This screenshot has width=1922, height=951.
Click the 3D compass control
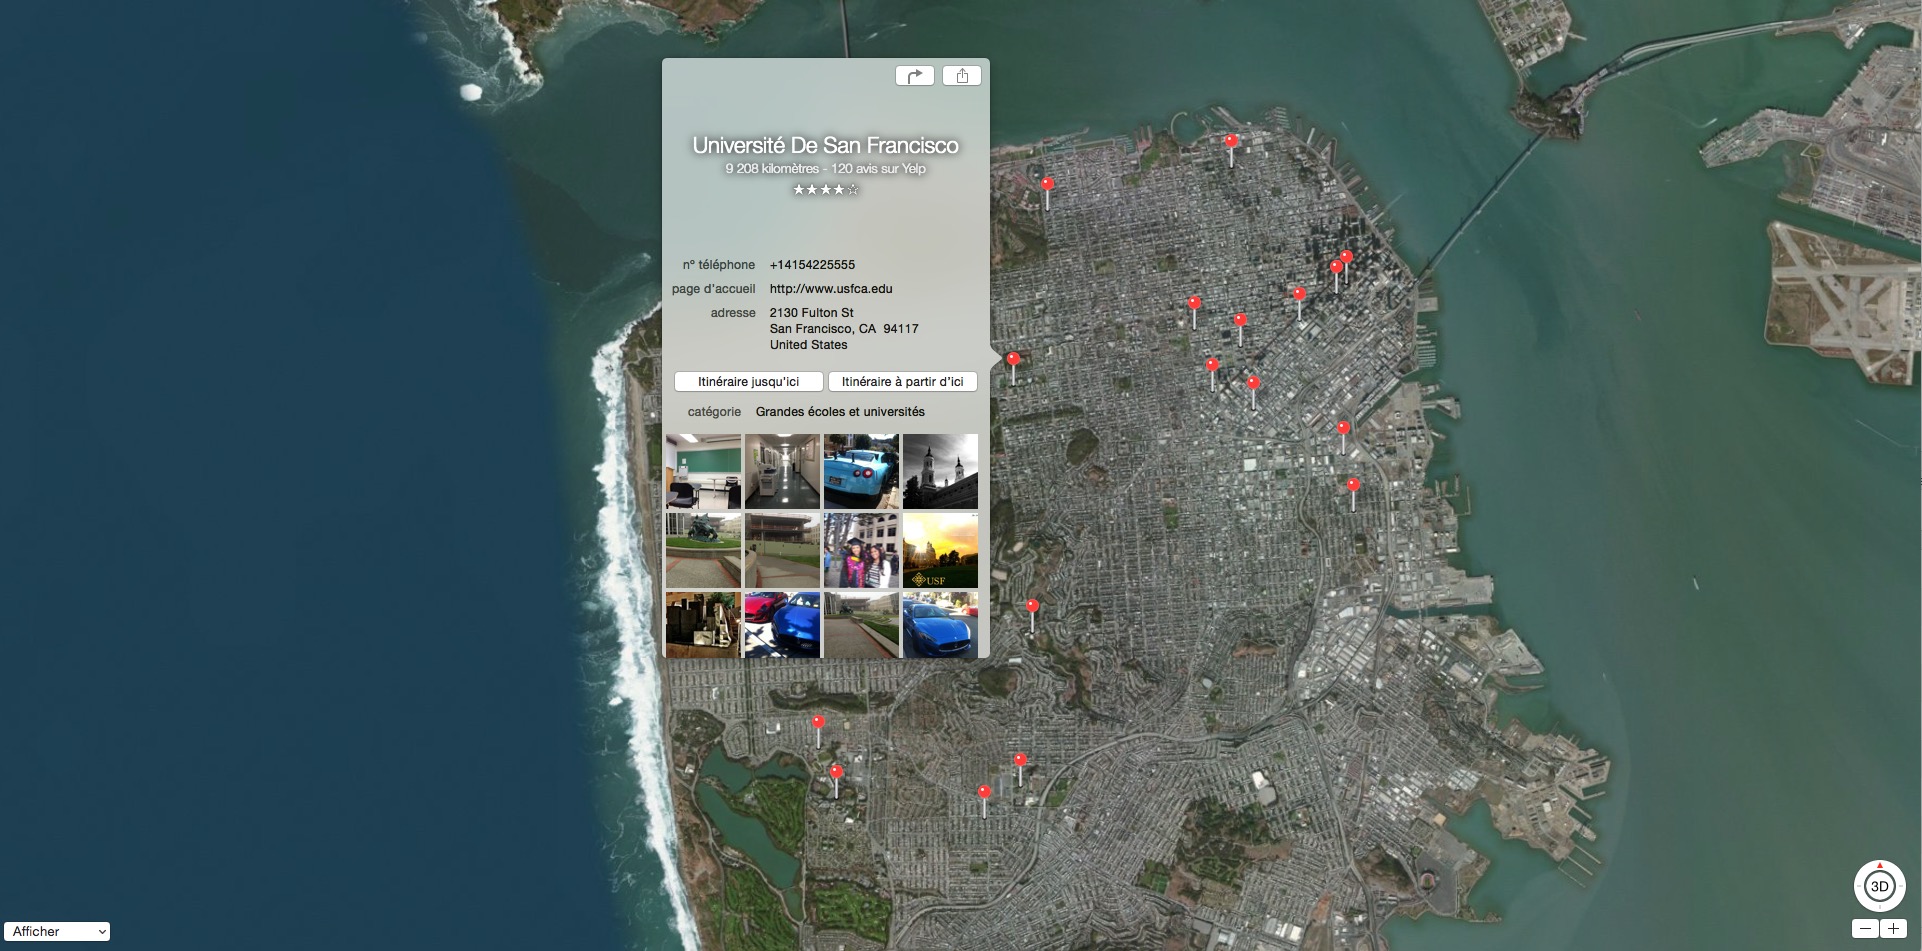tap(1879, 886)
